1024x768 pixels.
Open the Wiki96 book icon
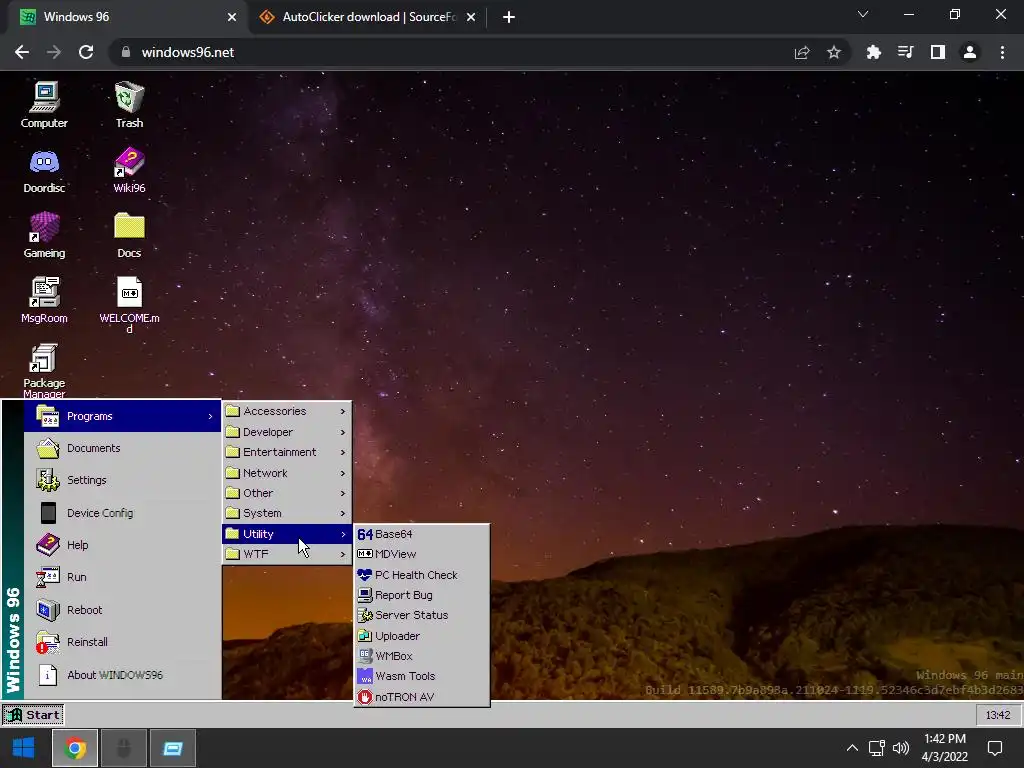pos(129,170)
